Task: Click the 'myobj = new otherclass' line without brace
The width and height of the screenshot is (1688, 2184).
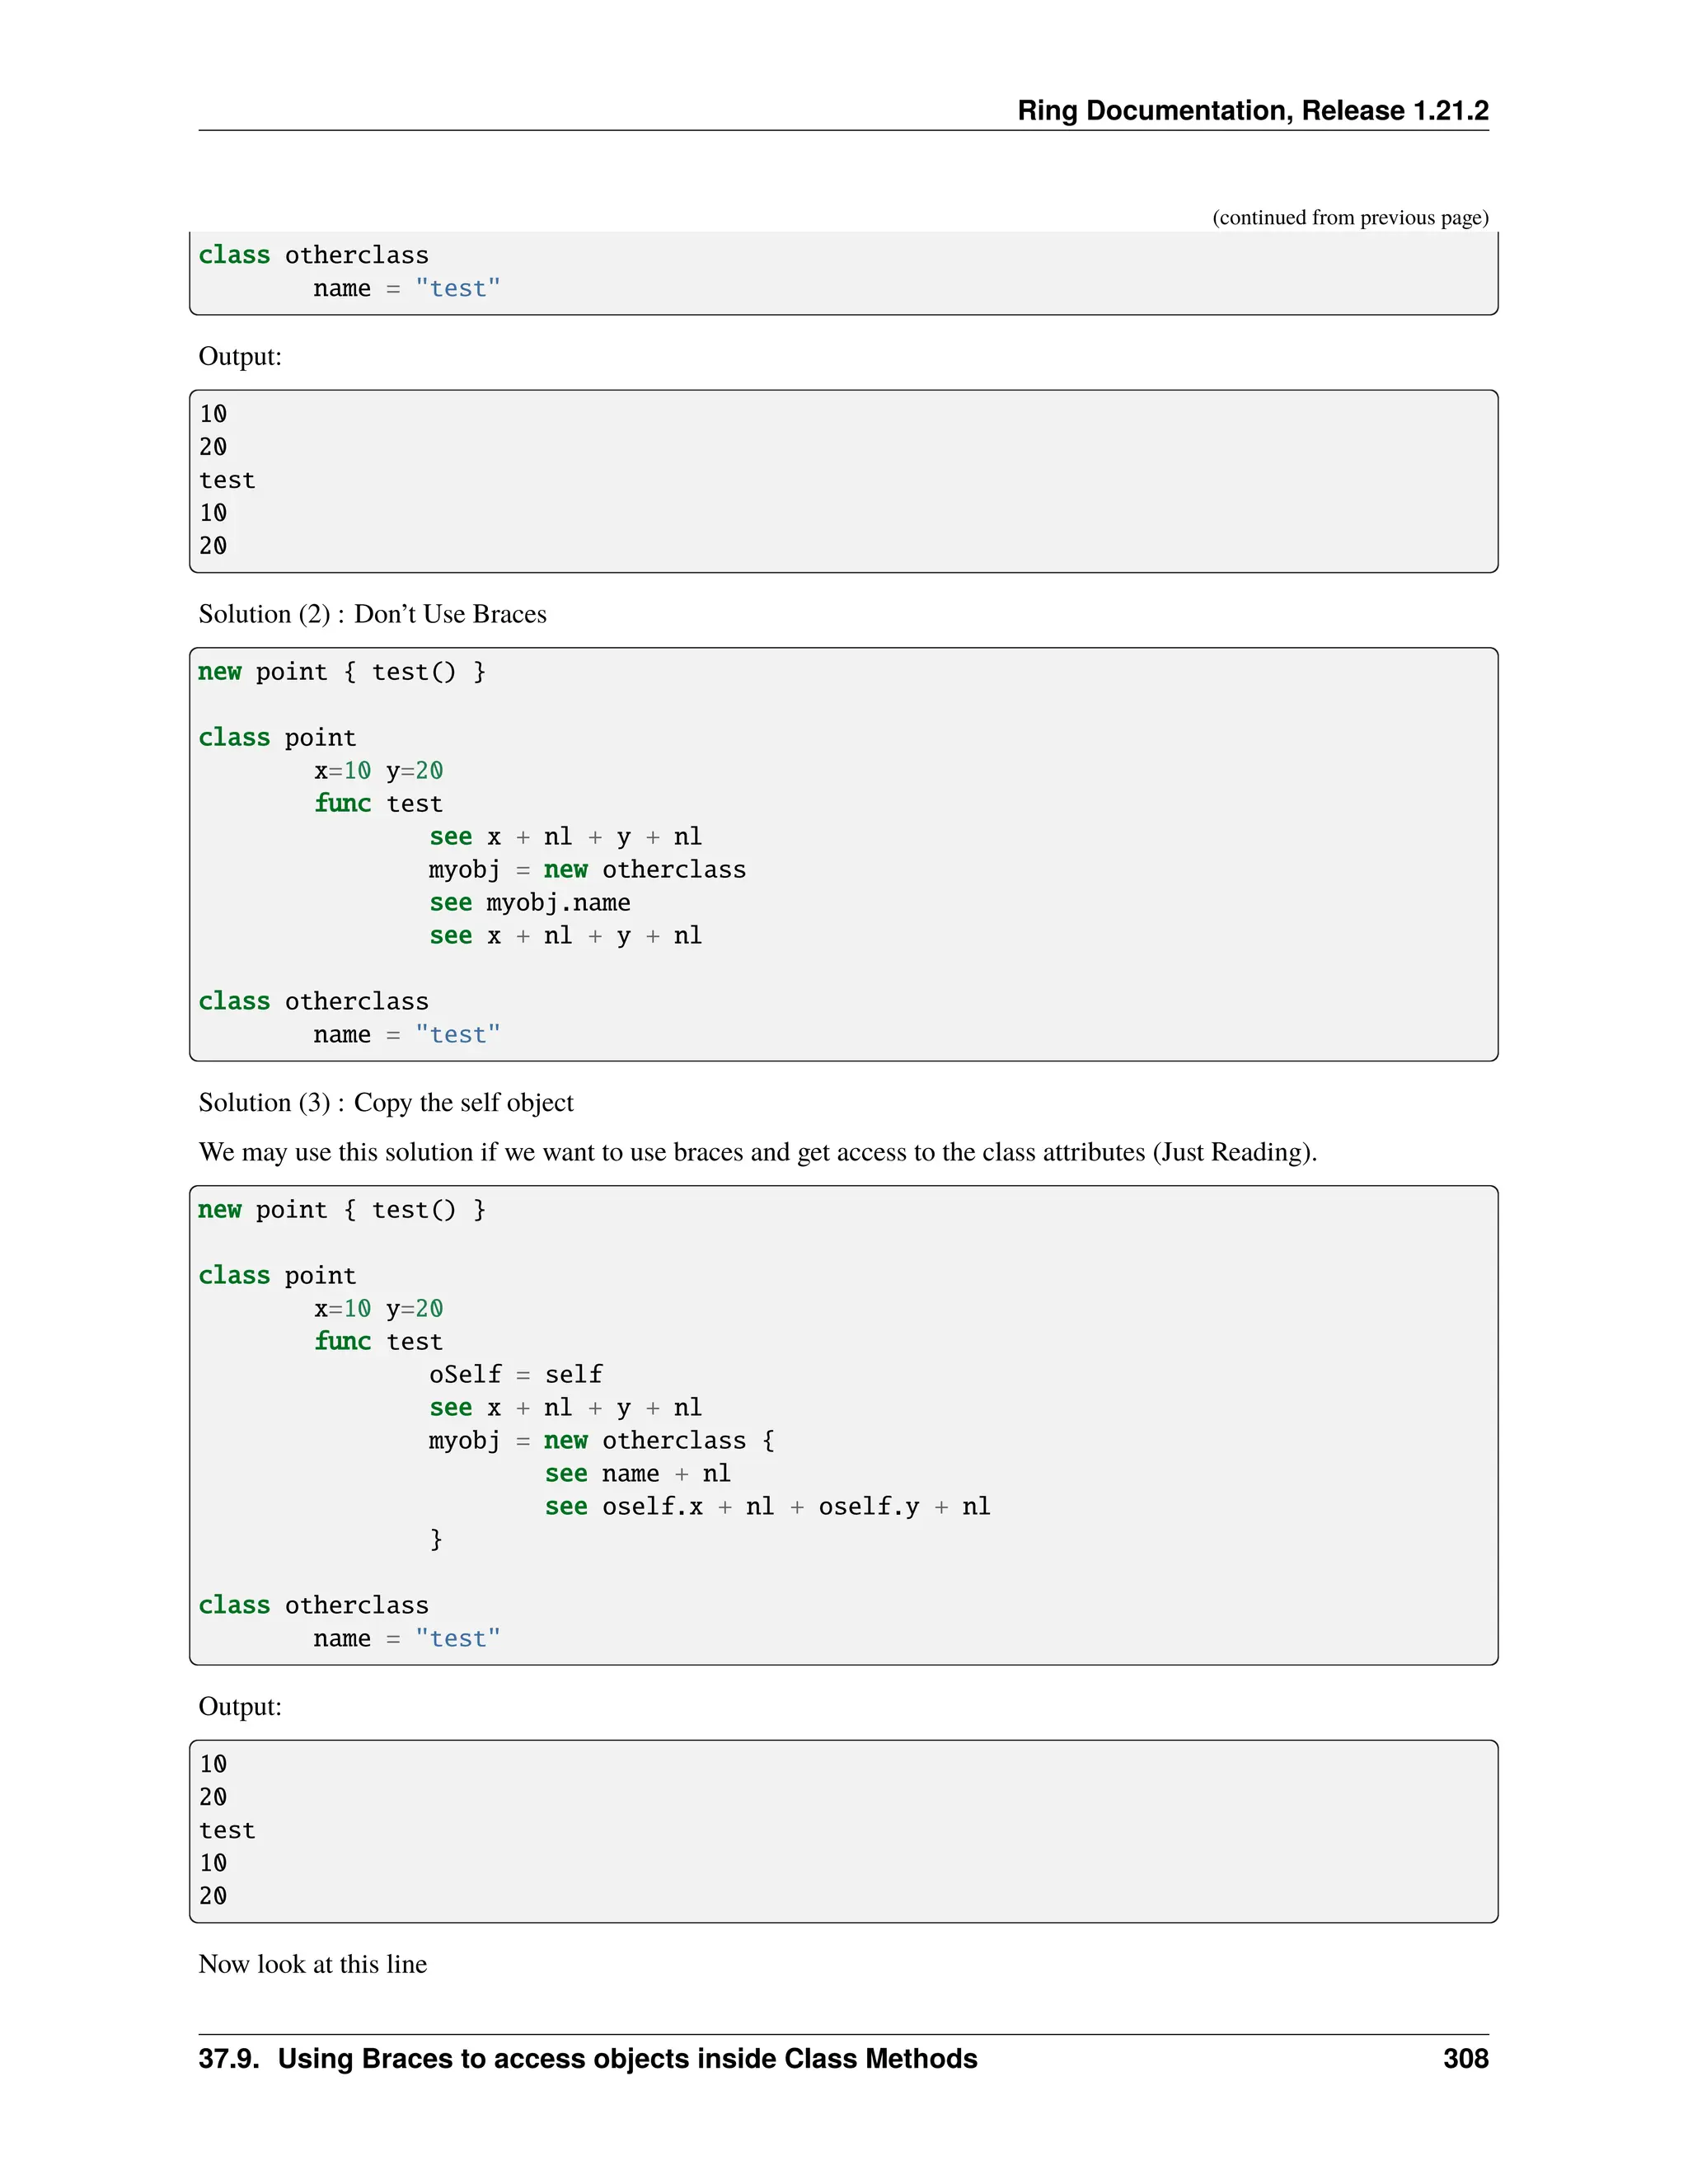Action: (x=587, y=869)
